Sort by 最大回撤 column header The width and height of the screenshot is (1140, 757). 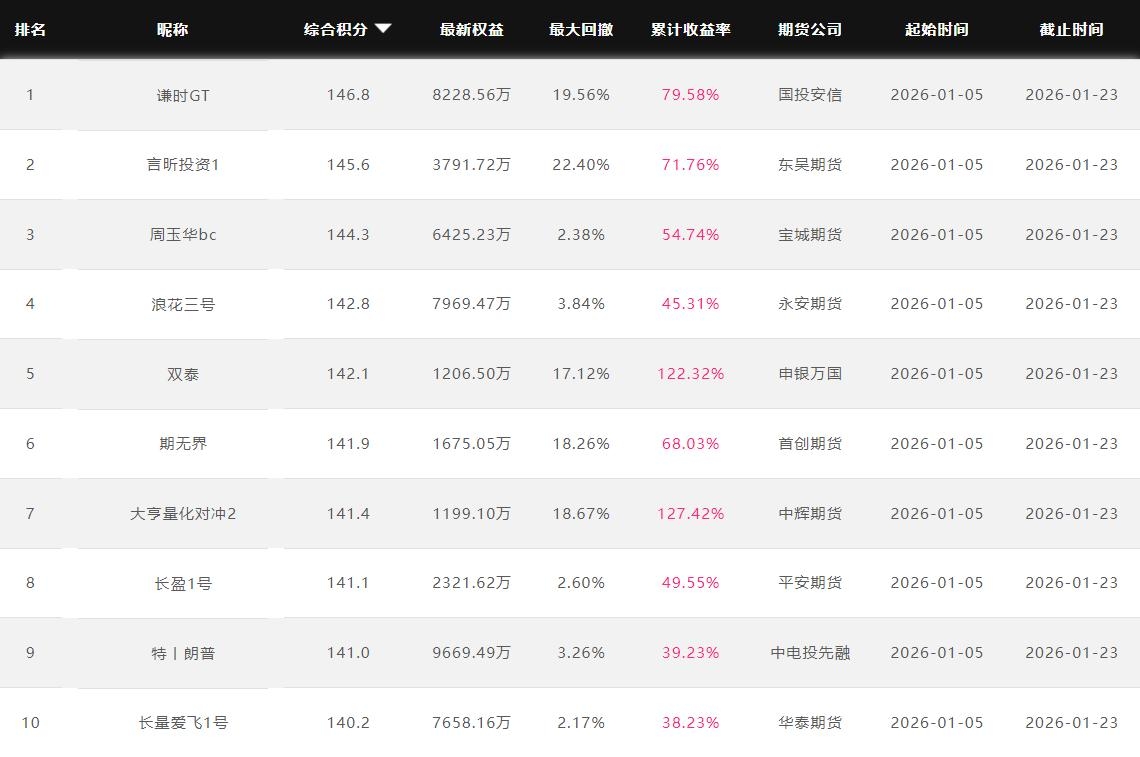[x=580, y=29]
